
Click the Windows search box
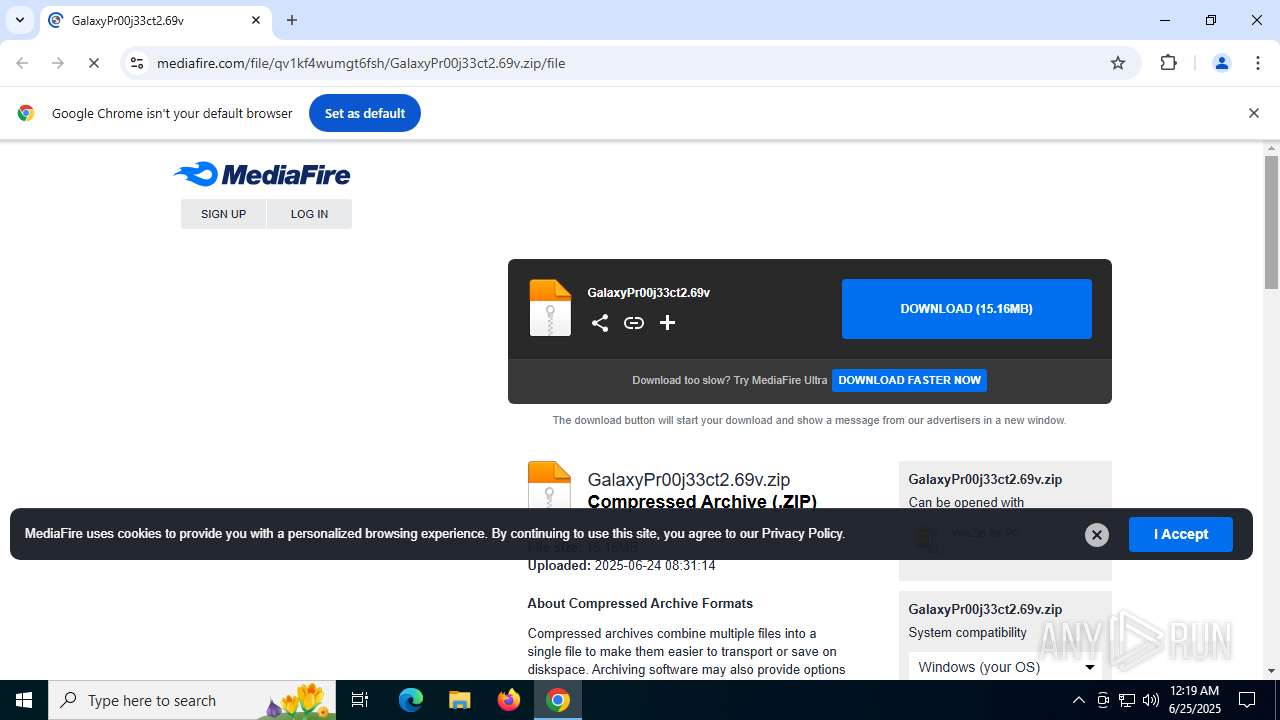pyautogui.click(x=194, y=700)
